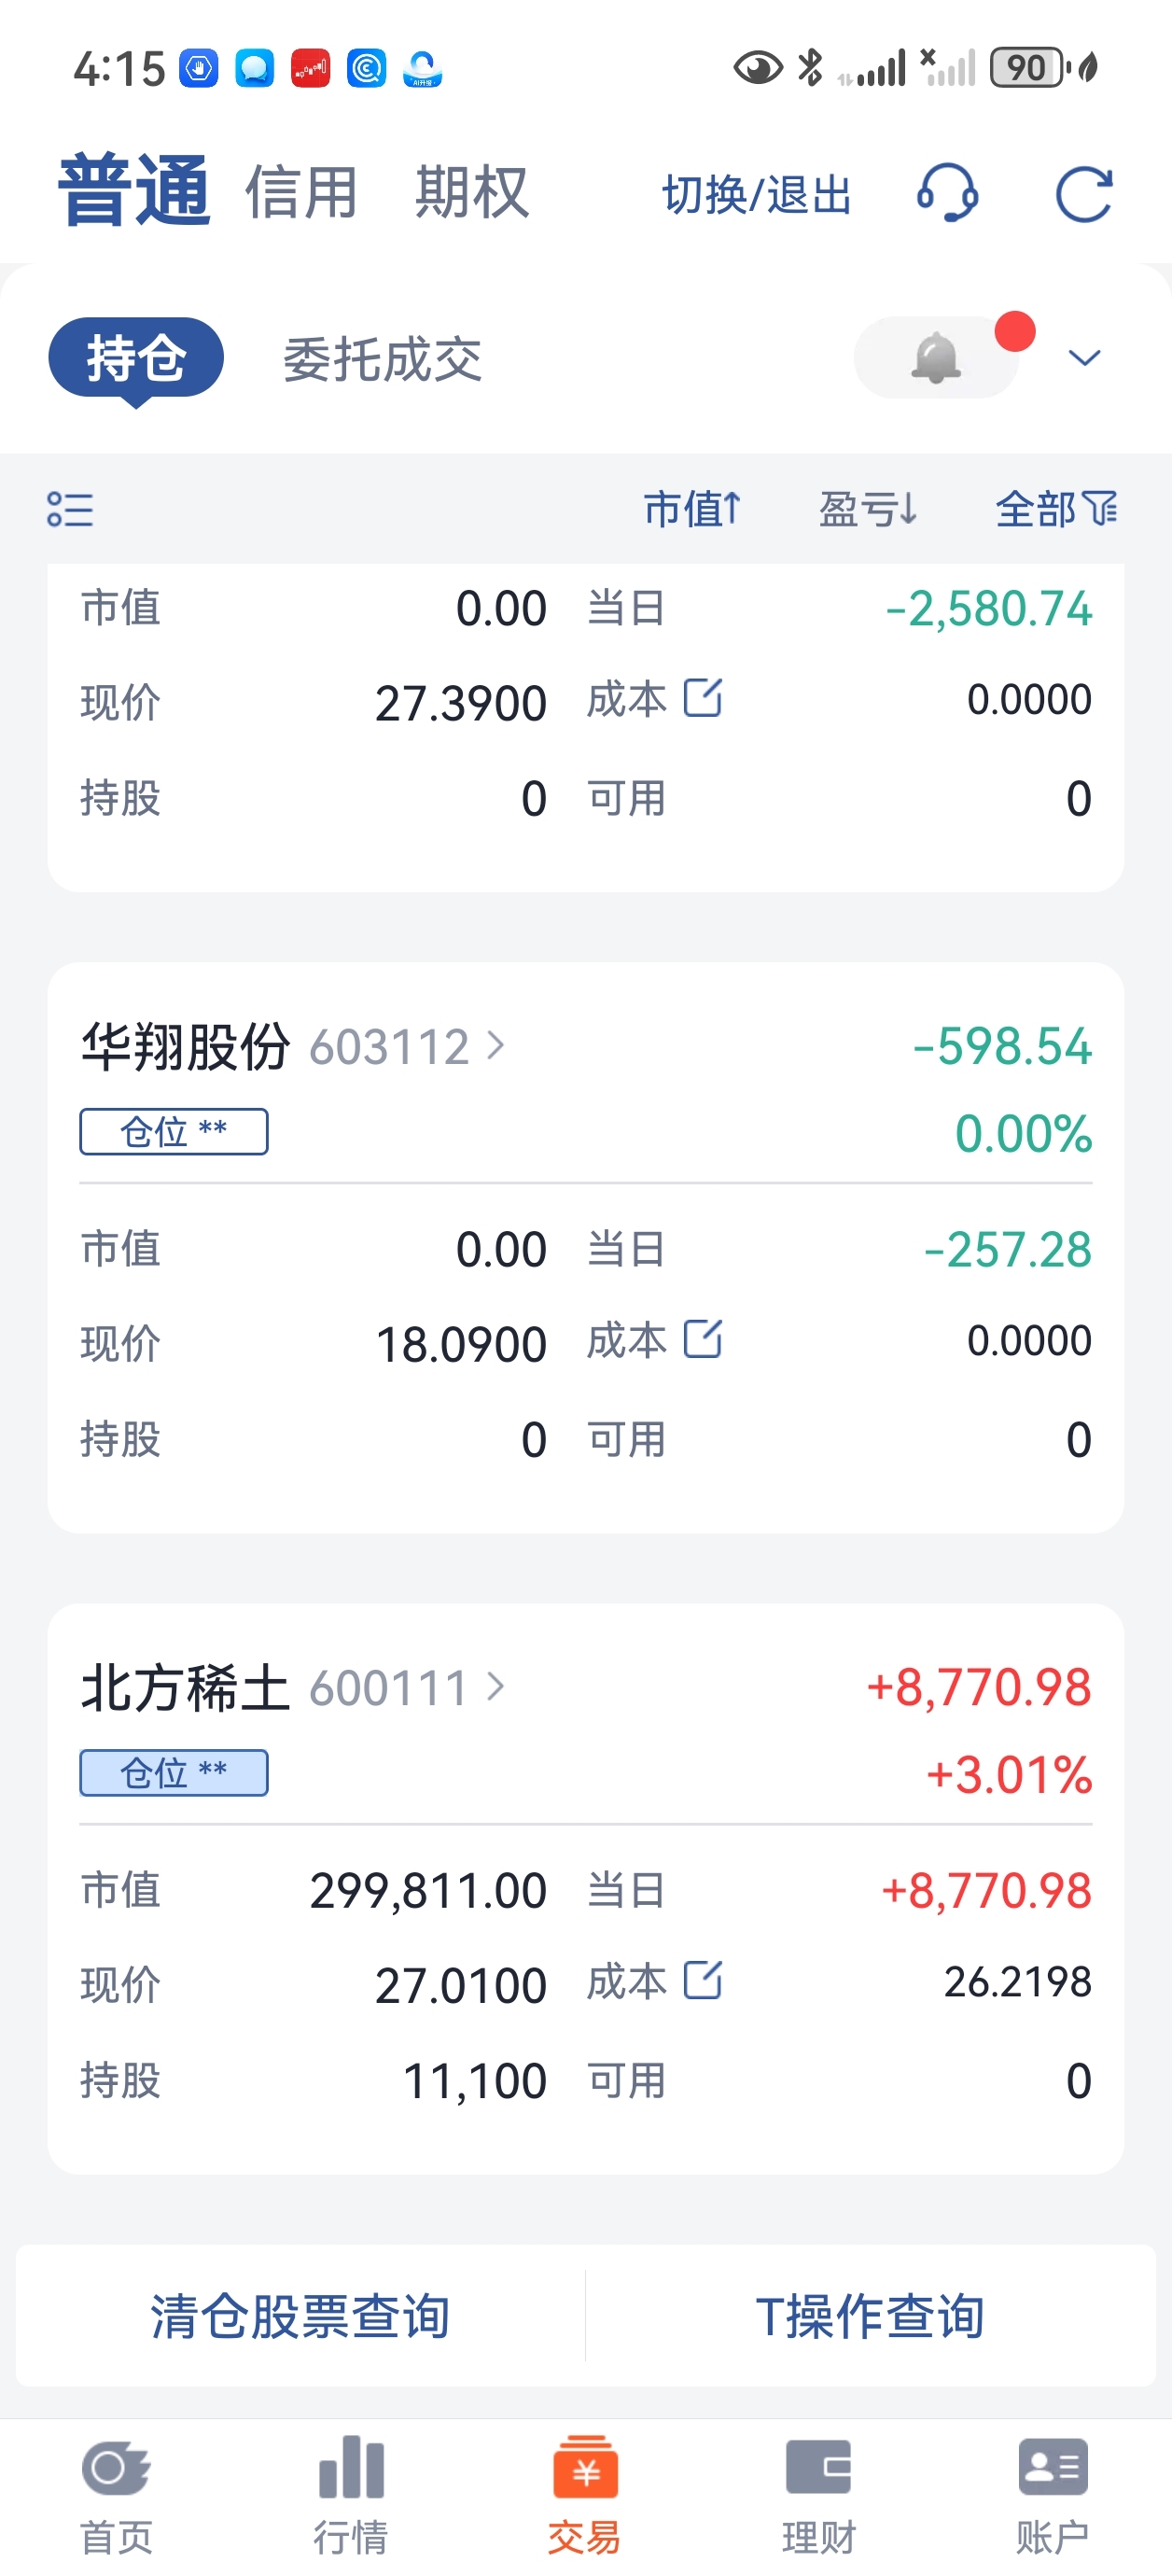The width and height of the screenshot is (1172, 2576).
Task: Open the list view mode icon
Action: tap(70, 509)
